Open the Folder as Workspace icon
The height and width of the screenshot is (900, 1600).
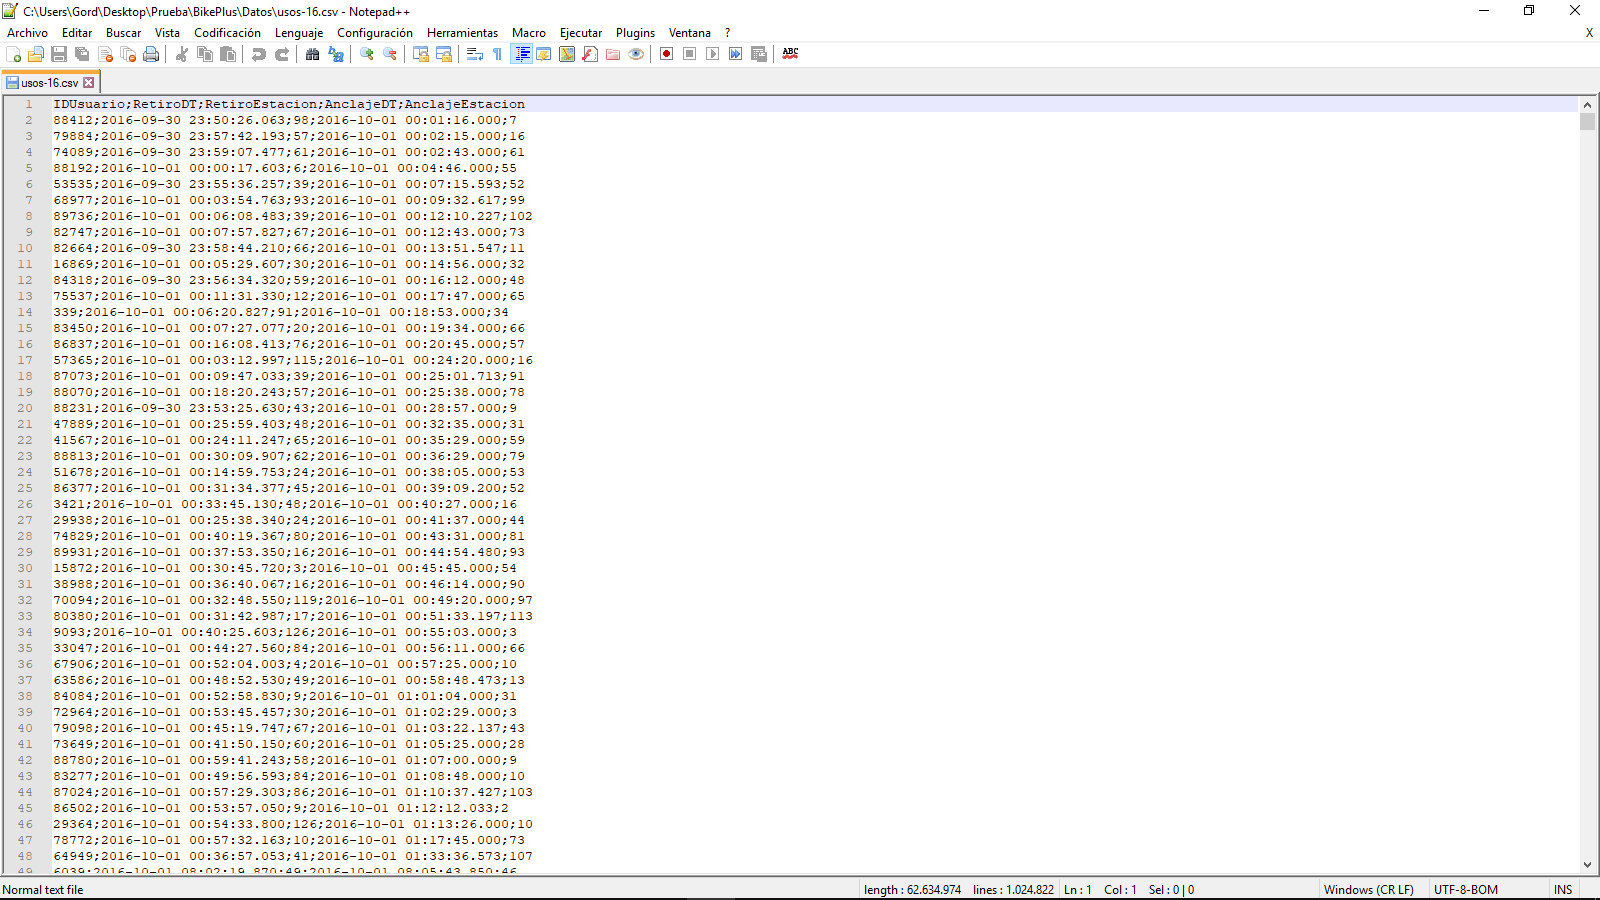point(613,54)
